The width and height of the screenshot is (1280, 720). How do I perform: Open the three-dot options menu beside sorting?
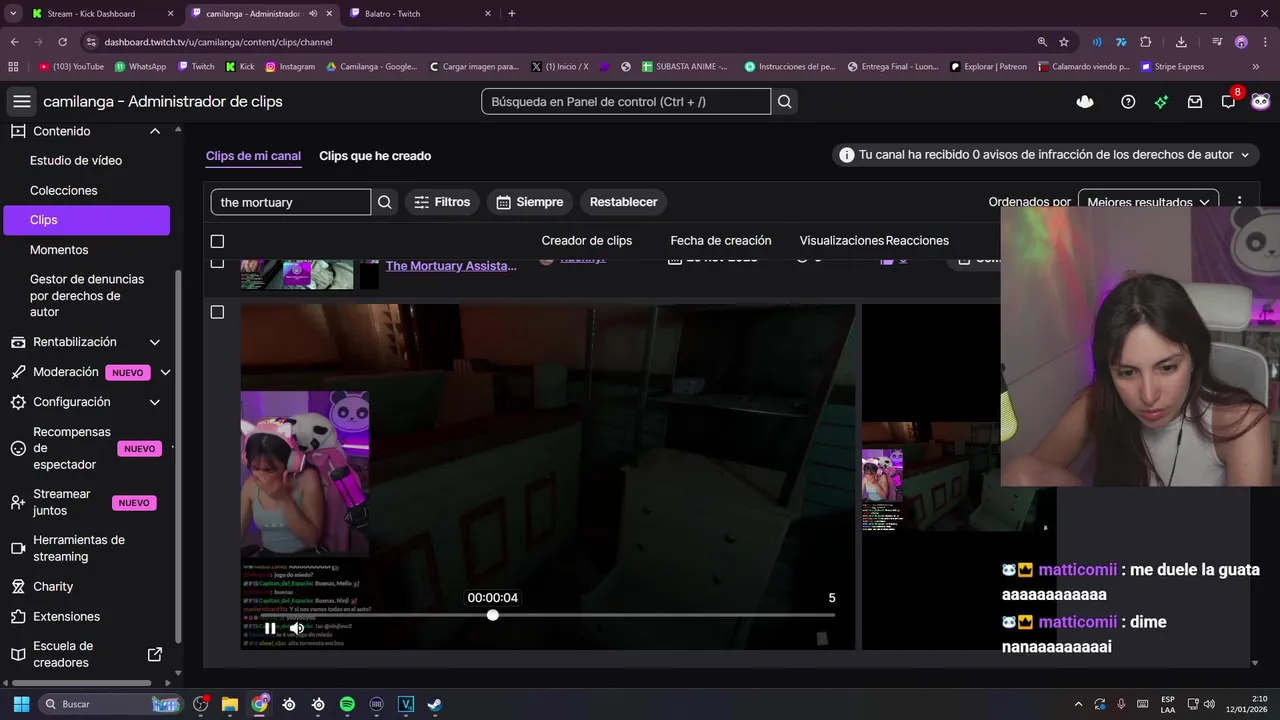(x=1239, y=201)
